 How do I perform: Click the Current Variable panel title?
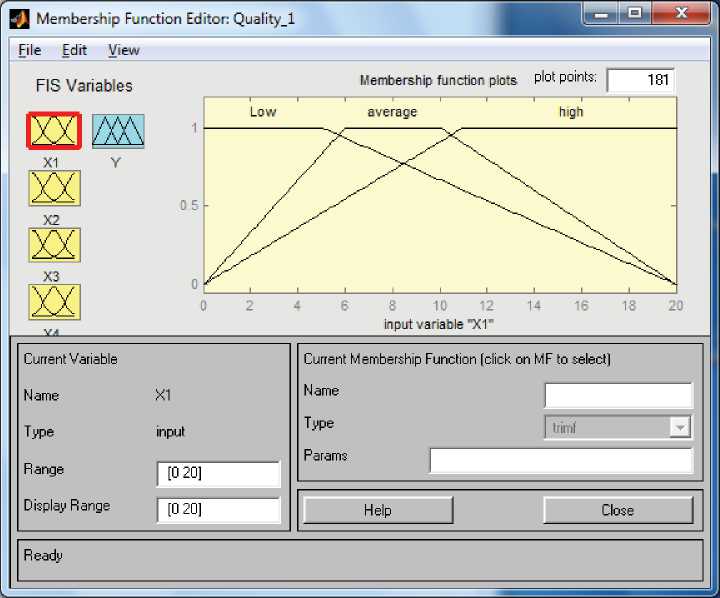click(x=70, y=359)
